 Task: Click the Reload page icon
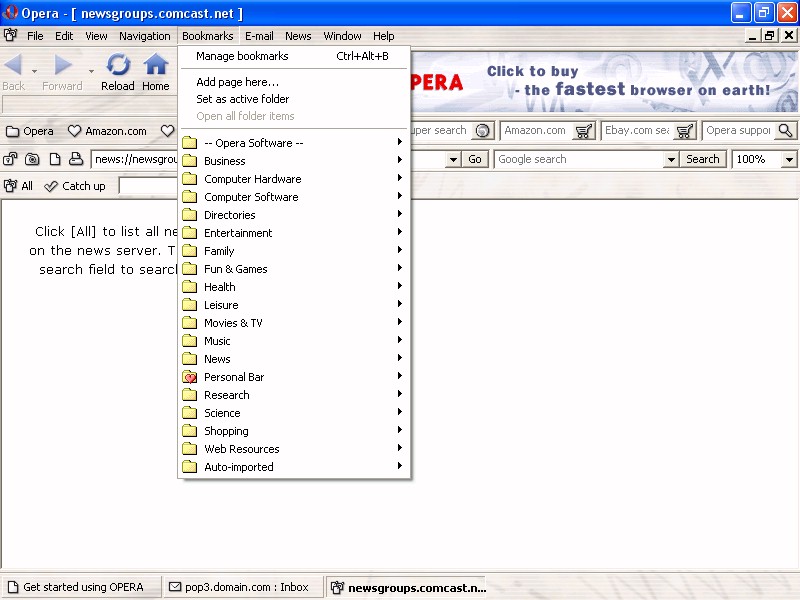coord(118,66)
